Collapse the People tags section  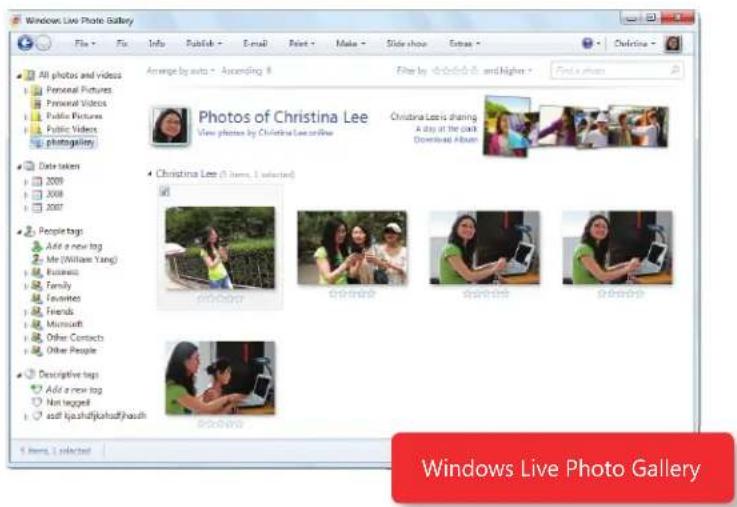tap(19, 232)
